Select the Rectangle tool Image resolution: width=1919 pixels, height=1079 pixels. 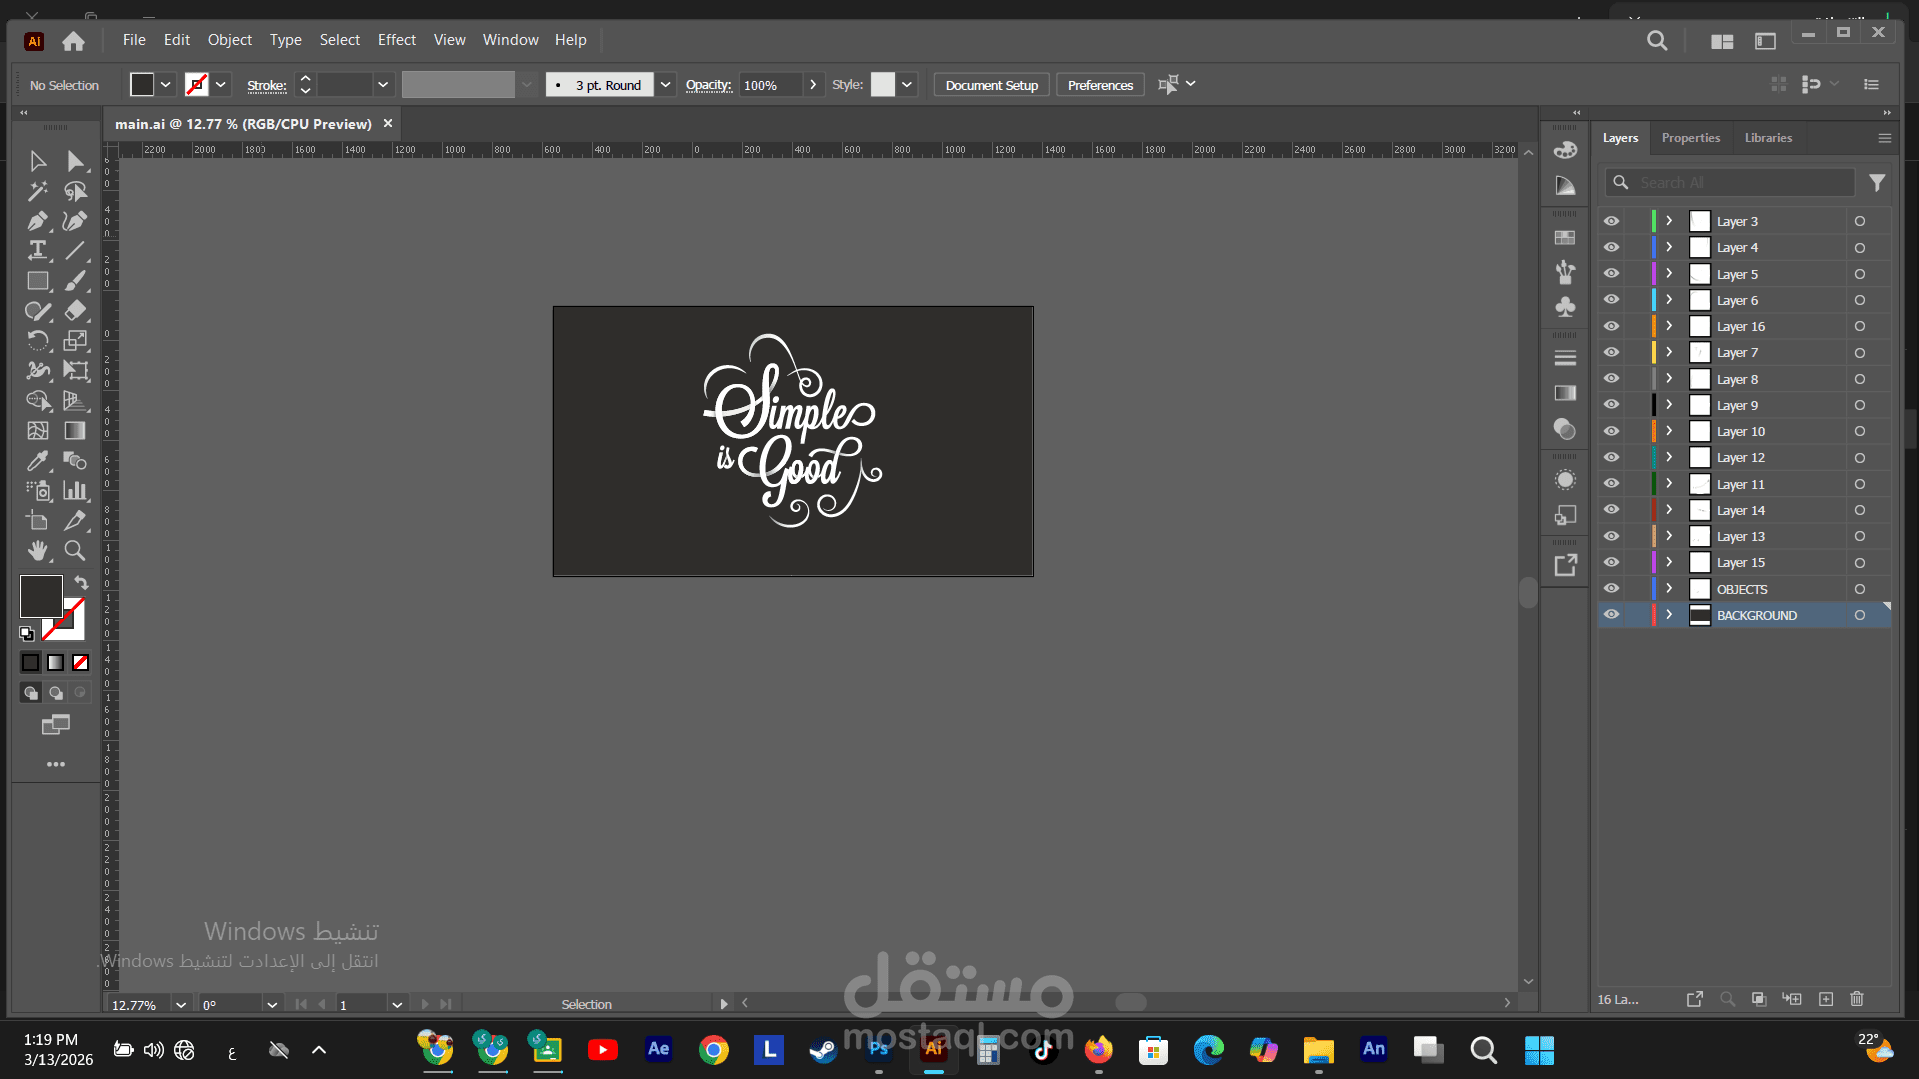(x=39, y=281)
